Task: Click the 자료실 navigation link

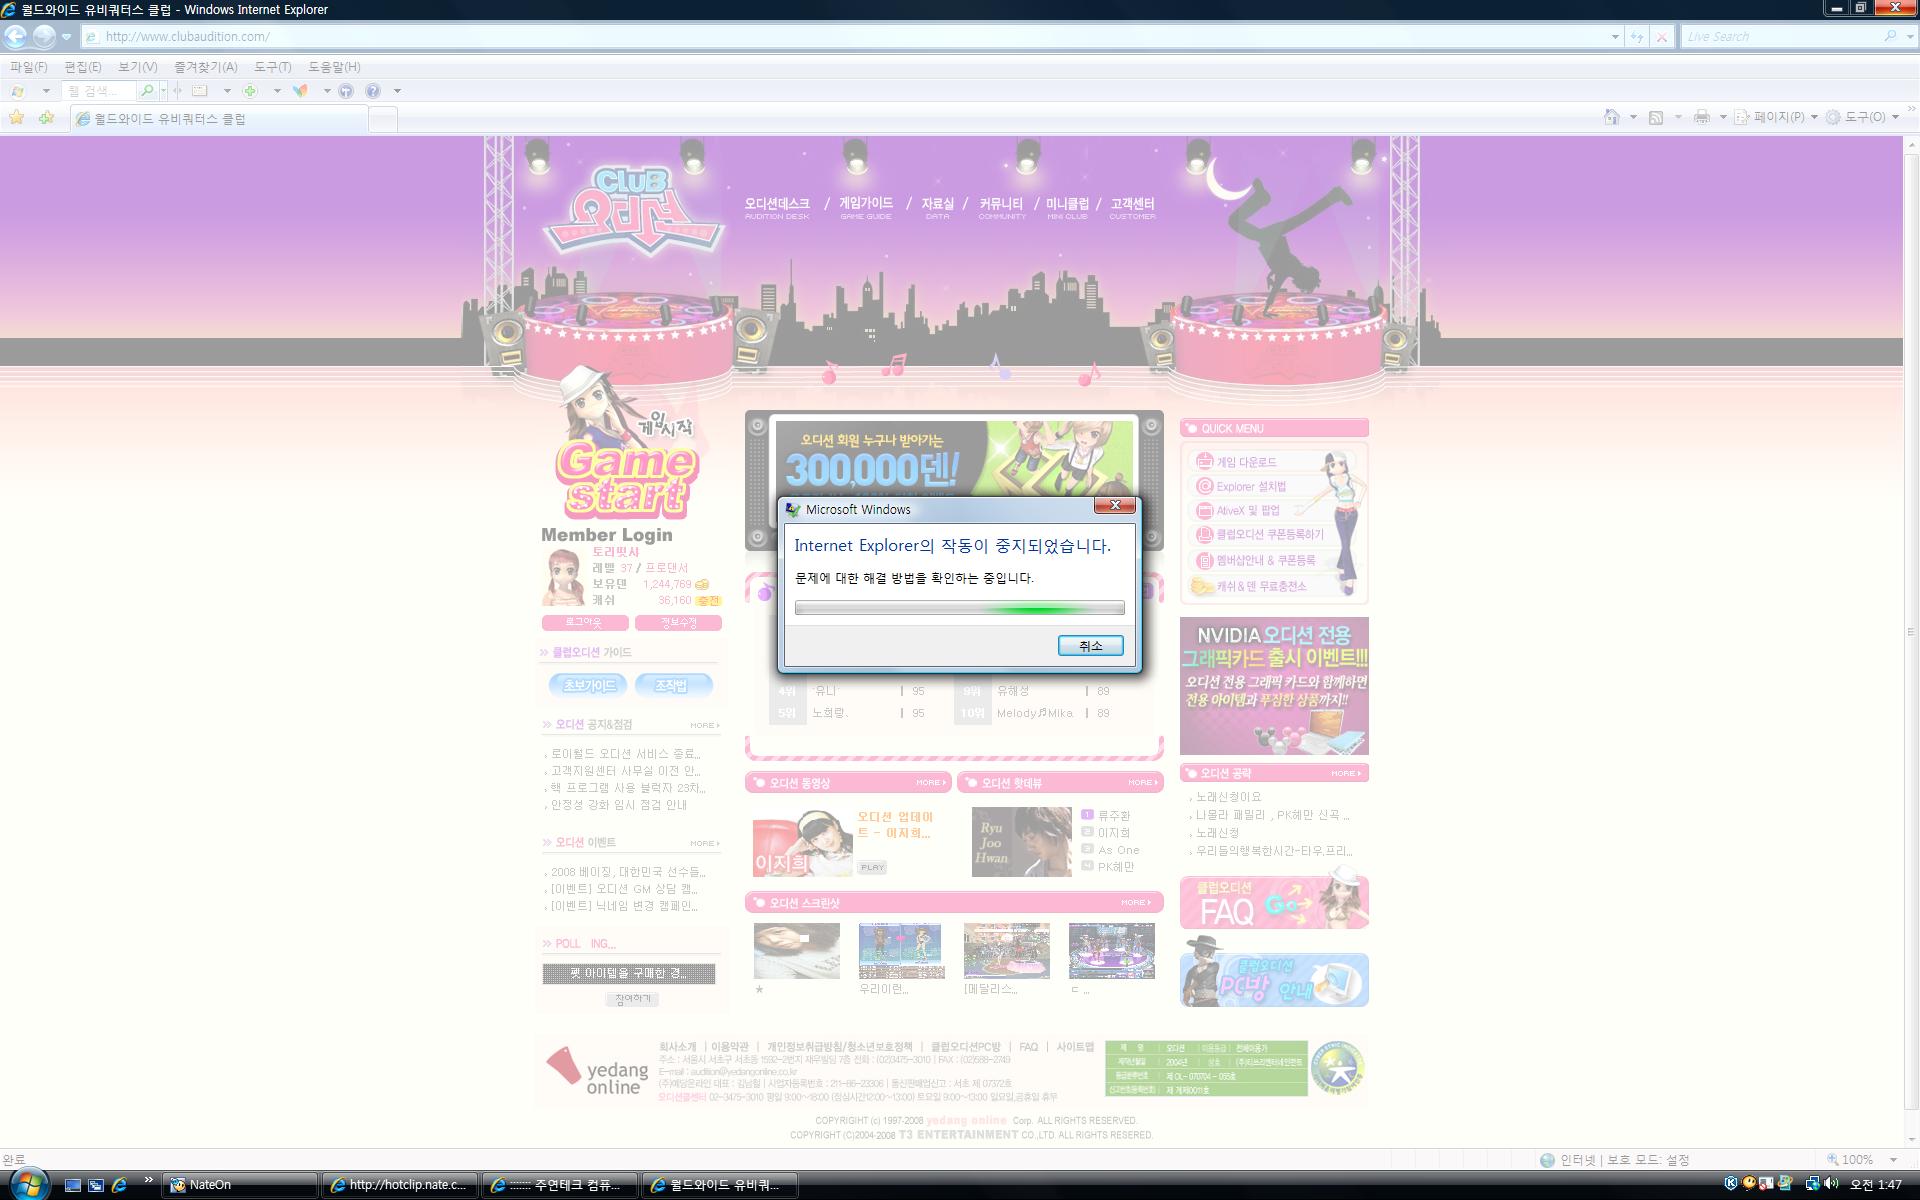Action: 937,208
